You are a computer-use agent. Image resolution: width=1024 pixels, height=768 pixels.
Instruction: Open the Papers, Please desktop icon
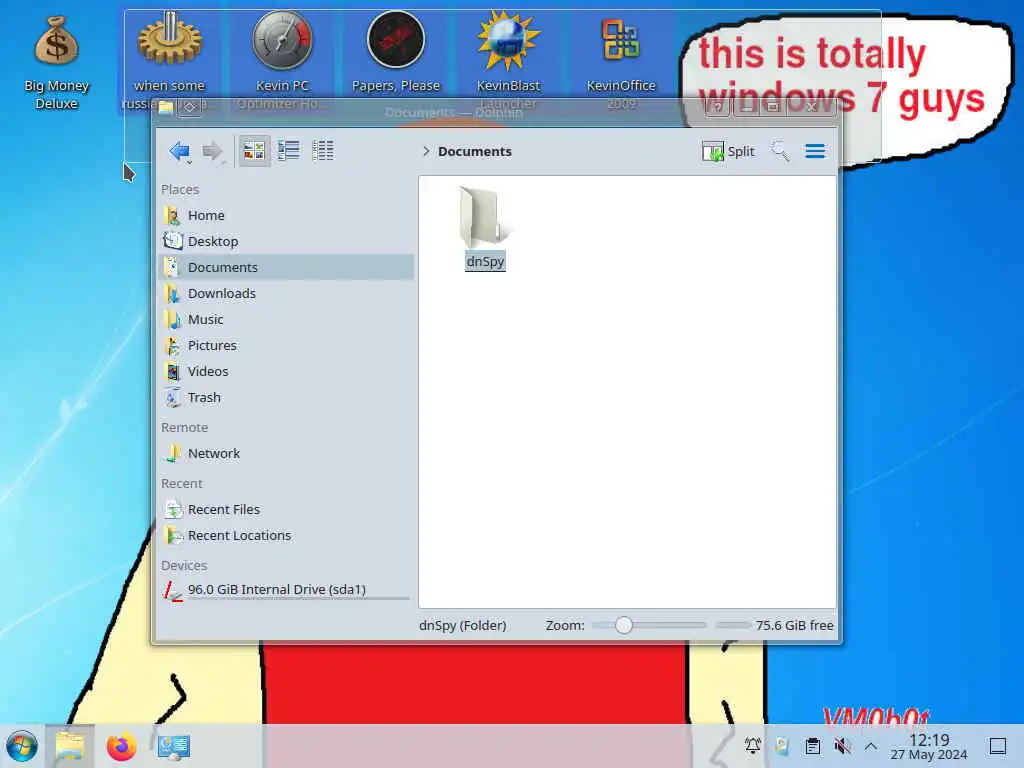[396, 52]
